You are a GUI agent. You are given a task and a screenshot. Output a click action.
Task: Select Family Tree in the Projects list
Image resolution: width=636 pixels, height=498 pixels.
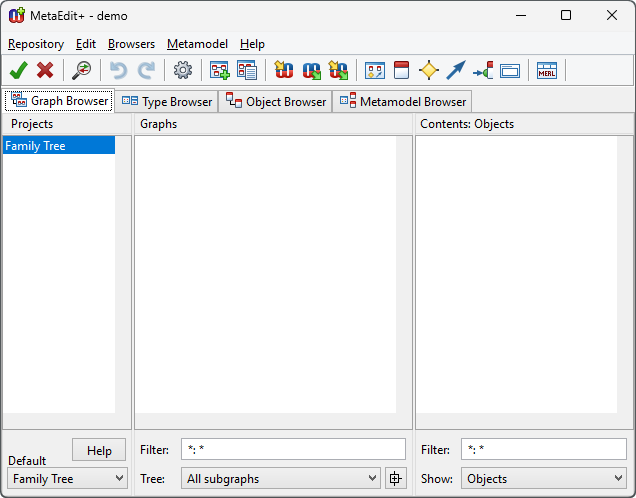59,145
